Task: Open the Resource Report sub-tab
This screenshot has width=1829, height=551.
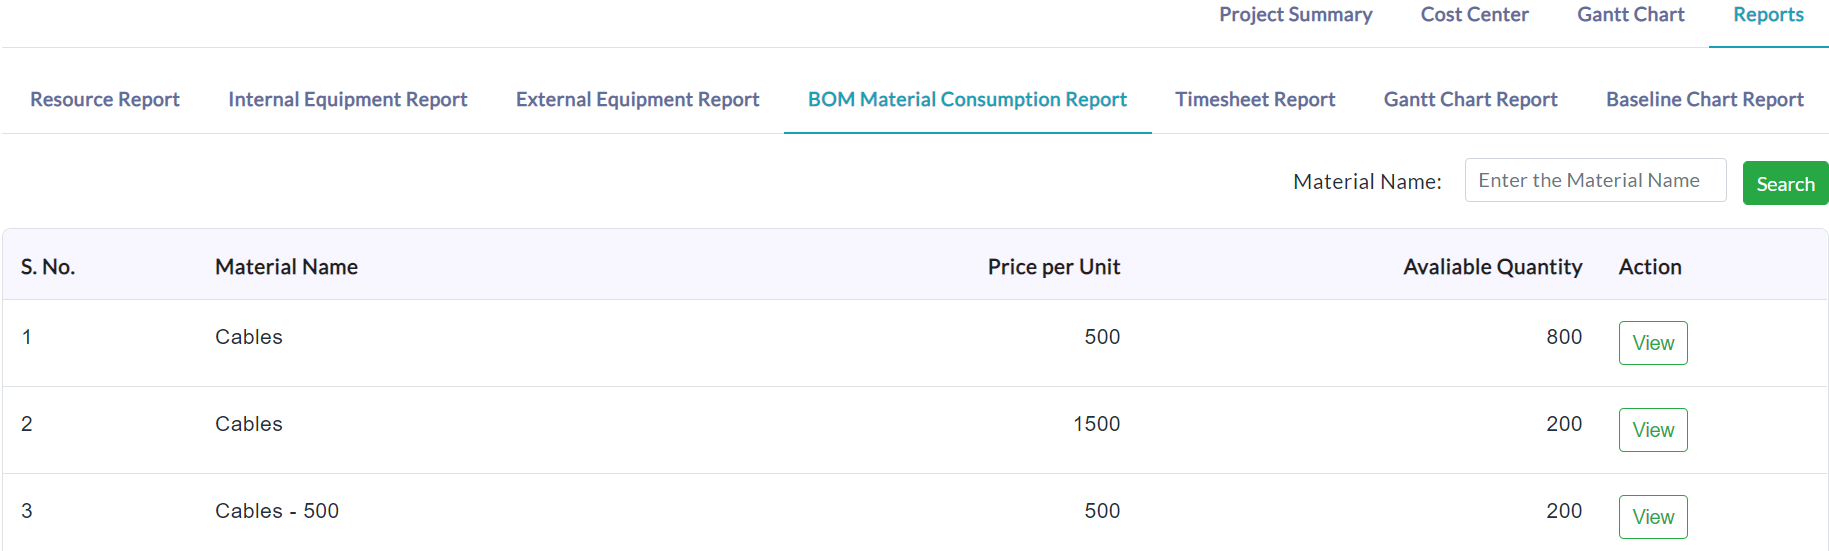Action: [x=105, y=100]
